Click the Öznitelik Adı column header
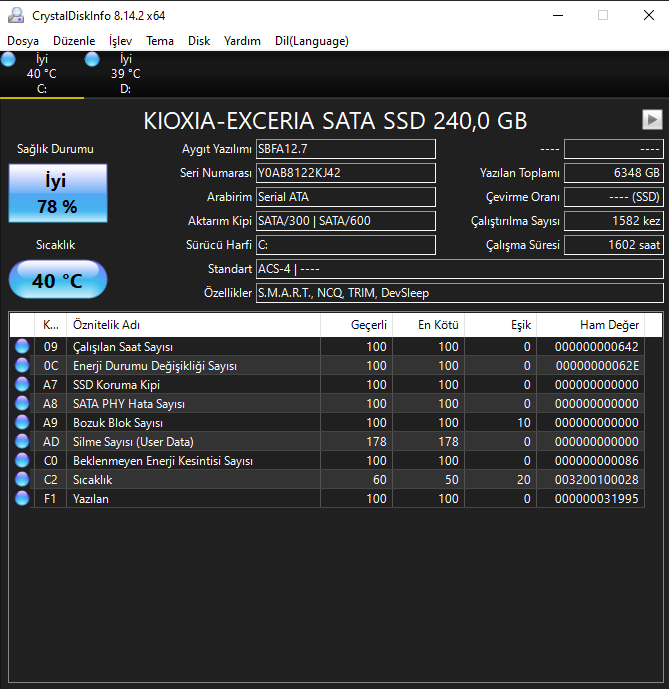This screenshot has height=689, width=669. point(193,325)
